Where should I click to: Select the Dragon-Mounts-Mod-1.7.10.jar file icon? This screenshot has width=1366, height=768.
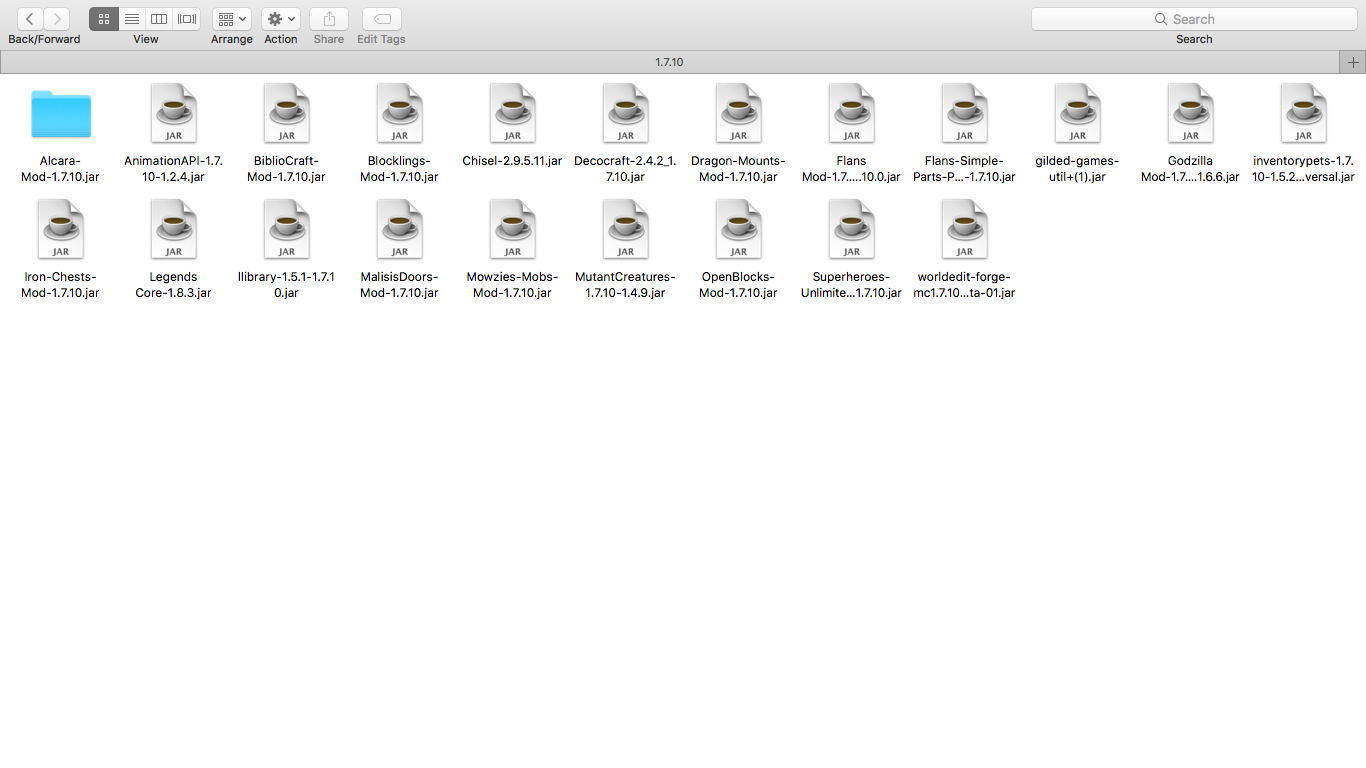(x=739, y=113)
